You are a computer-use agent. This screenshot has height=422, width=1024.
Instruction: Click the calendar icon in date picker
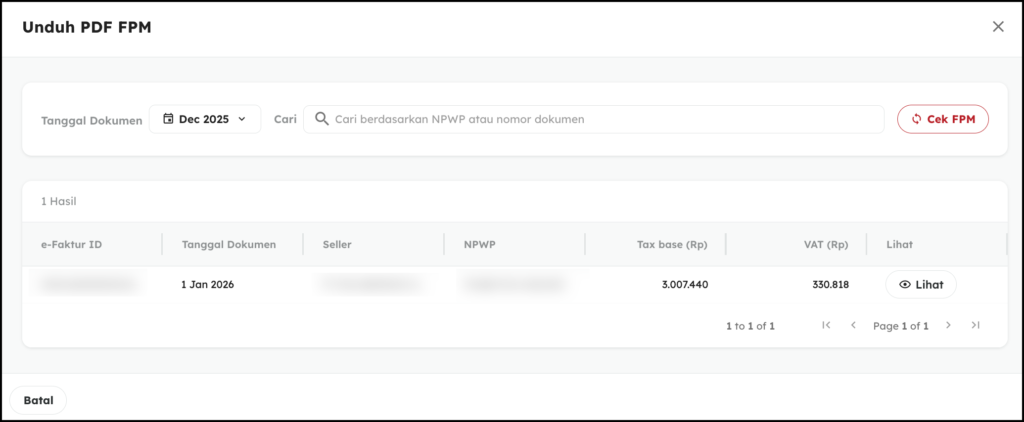pyautogui.click(x=168, y=119)
